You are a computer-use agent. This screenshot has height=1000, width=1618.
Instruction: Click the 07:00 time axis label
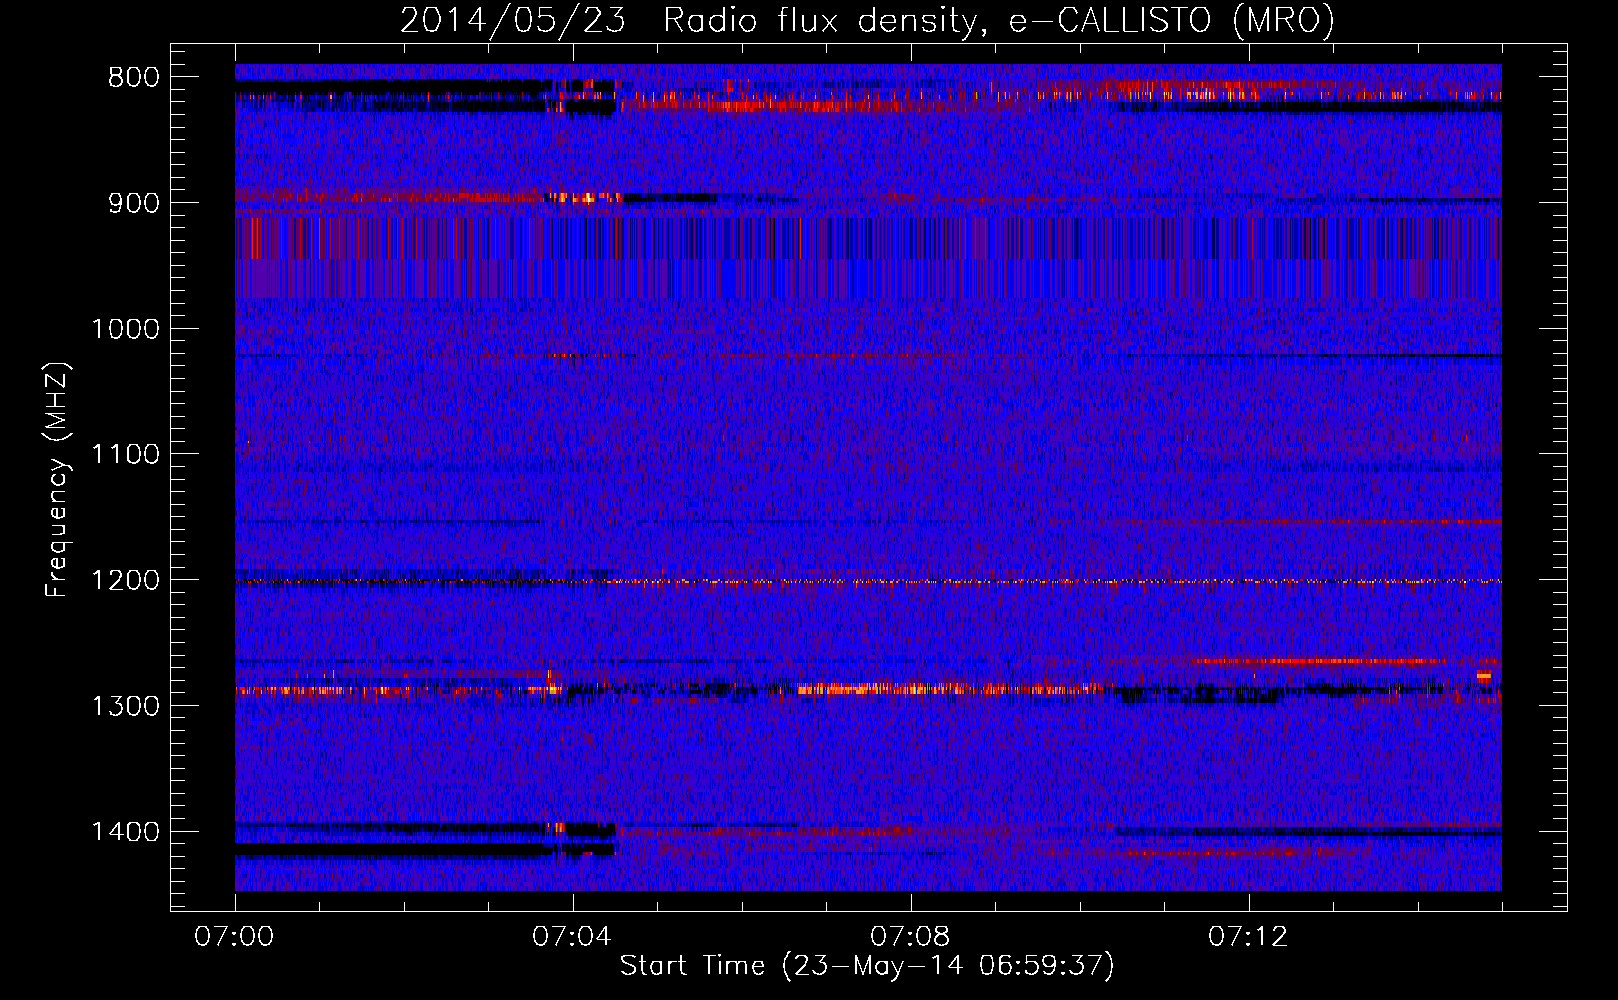click(x=234, y=937)
